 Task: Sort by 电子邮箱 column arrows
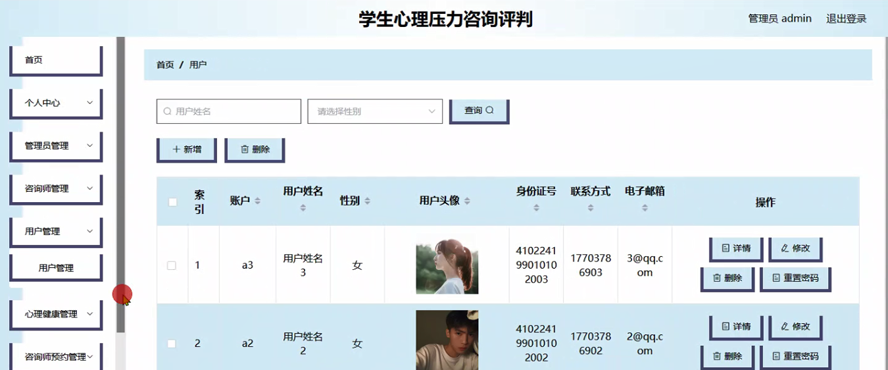[x=645, y=208]
